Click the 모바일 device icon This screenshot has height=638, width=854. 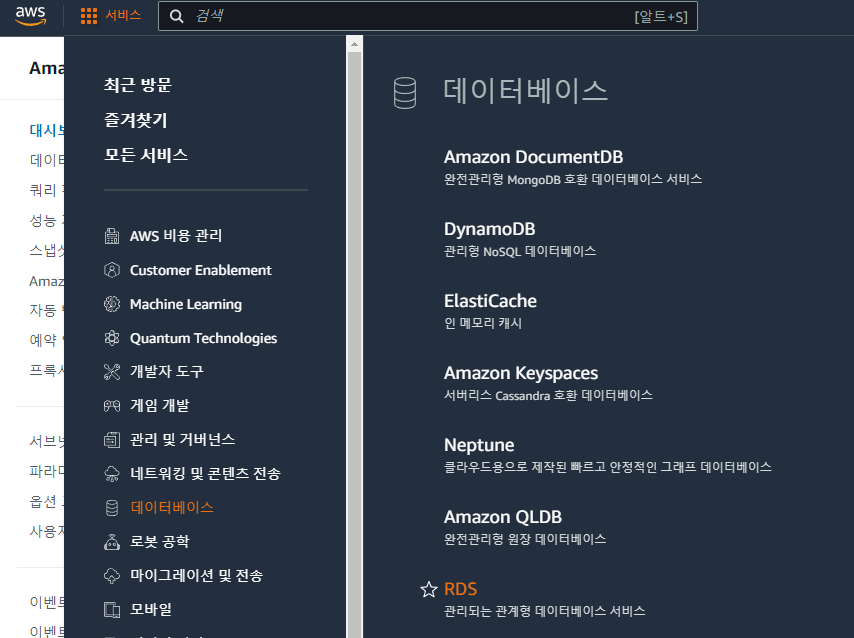(112, 610)
